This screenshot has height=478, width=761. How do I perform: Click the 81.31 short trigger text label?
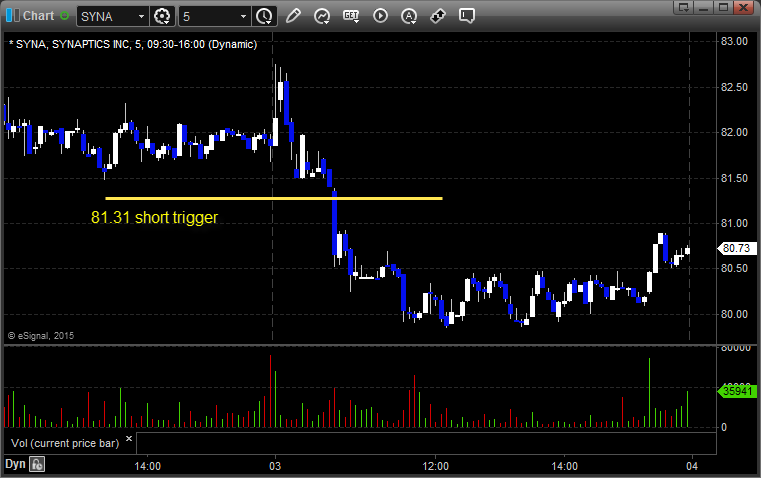154,217
